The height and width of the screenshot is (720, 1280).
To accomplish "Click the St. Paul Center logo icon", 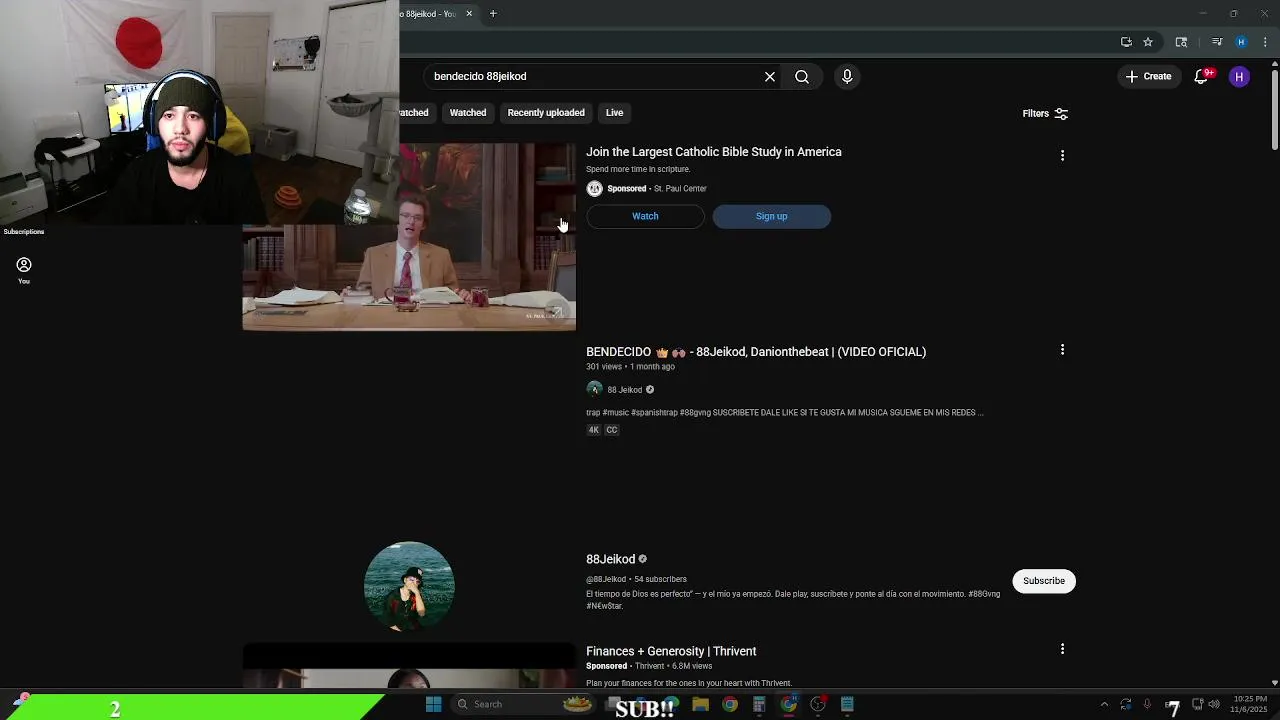I will (x=594, y=188).
